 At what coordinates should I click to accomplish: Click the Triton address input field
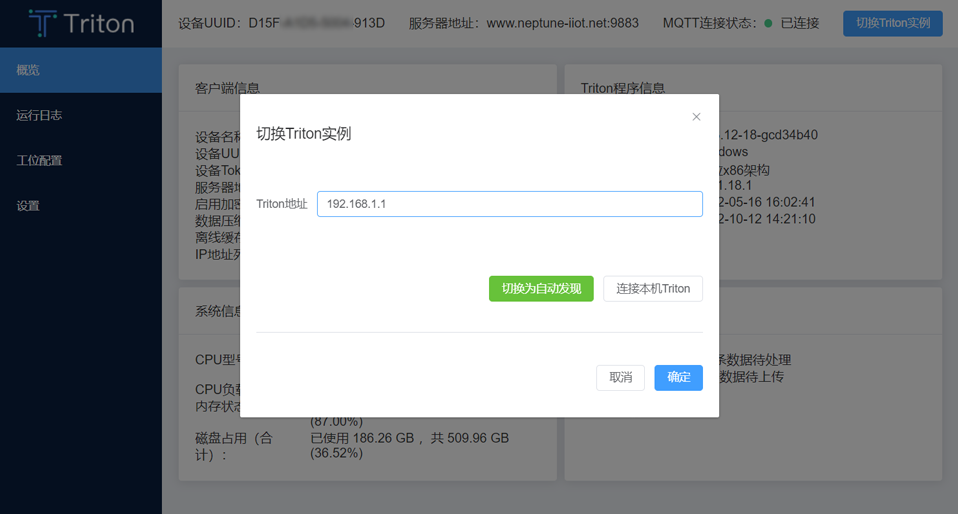click(510, 204)
